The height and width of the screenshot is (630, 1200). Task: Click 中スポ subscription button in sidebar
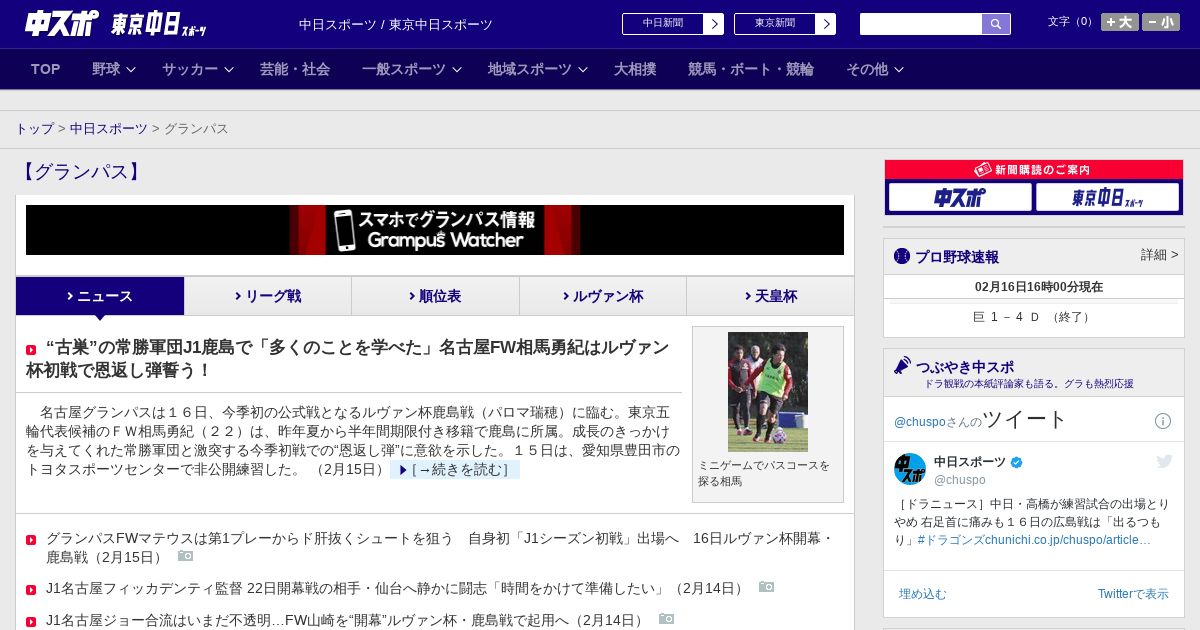point(960,197)
